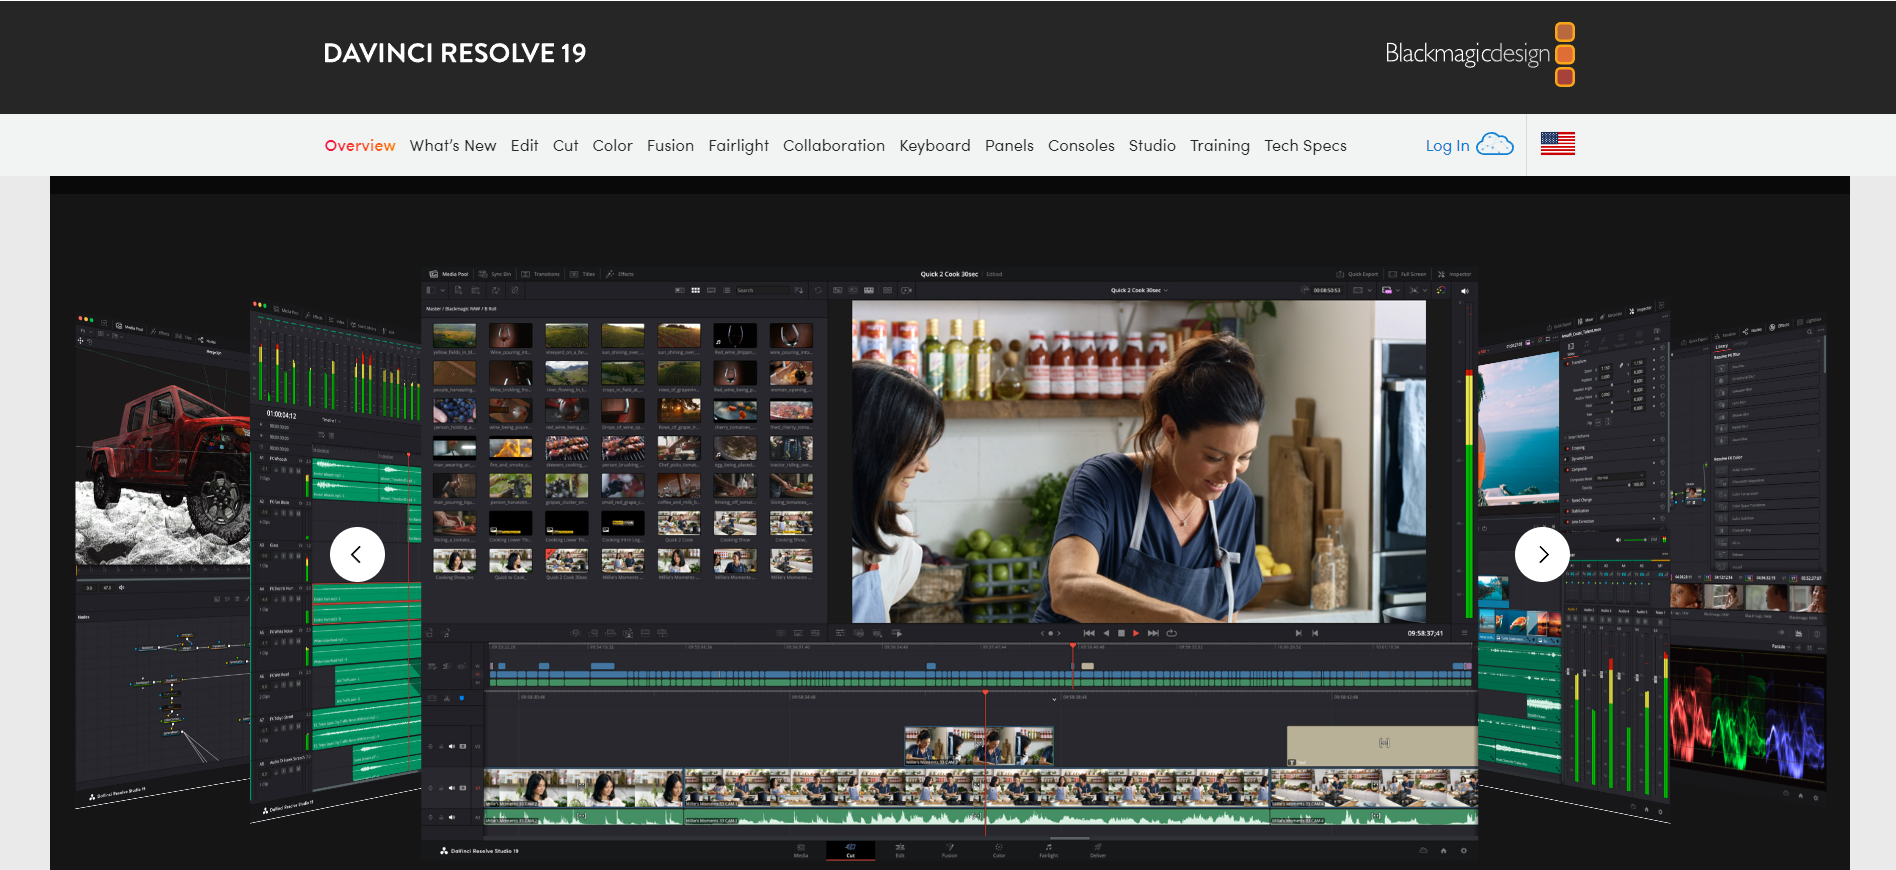
Task: Show next screenshot with right arrow
Action: point(1542,554)
